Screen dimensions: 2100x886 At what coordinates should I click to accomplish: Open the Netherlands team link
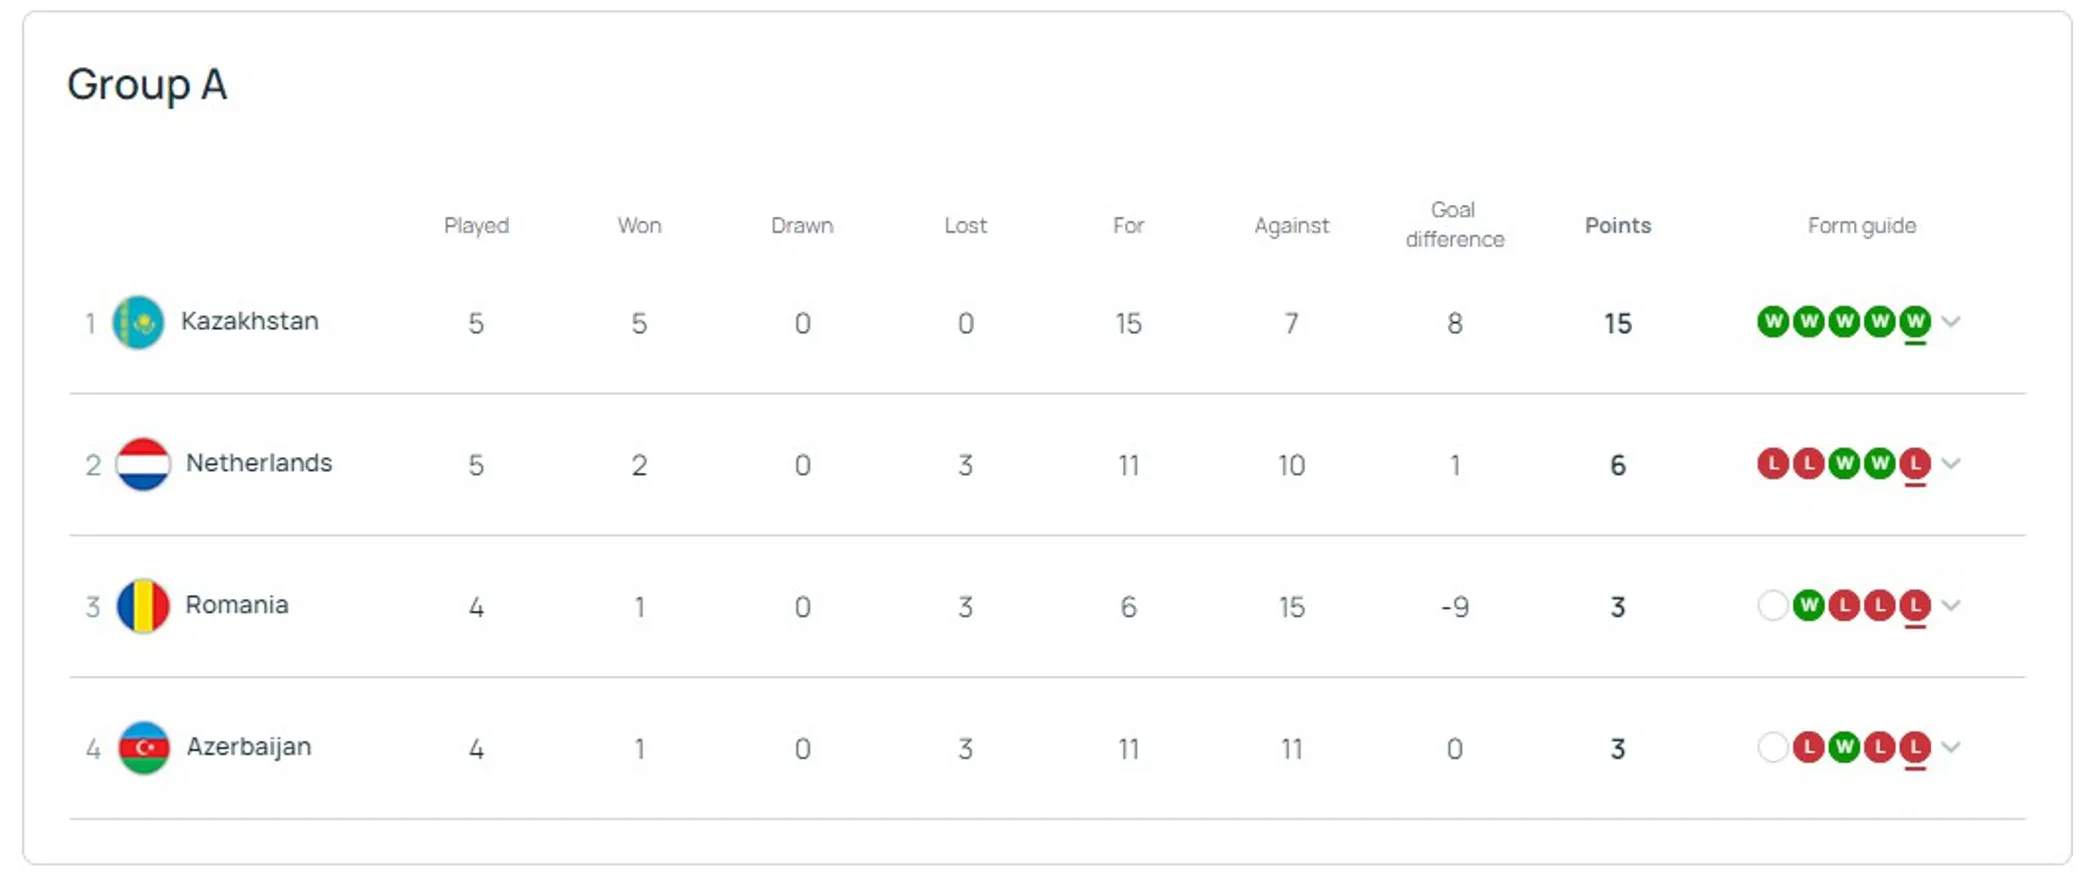259,463
